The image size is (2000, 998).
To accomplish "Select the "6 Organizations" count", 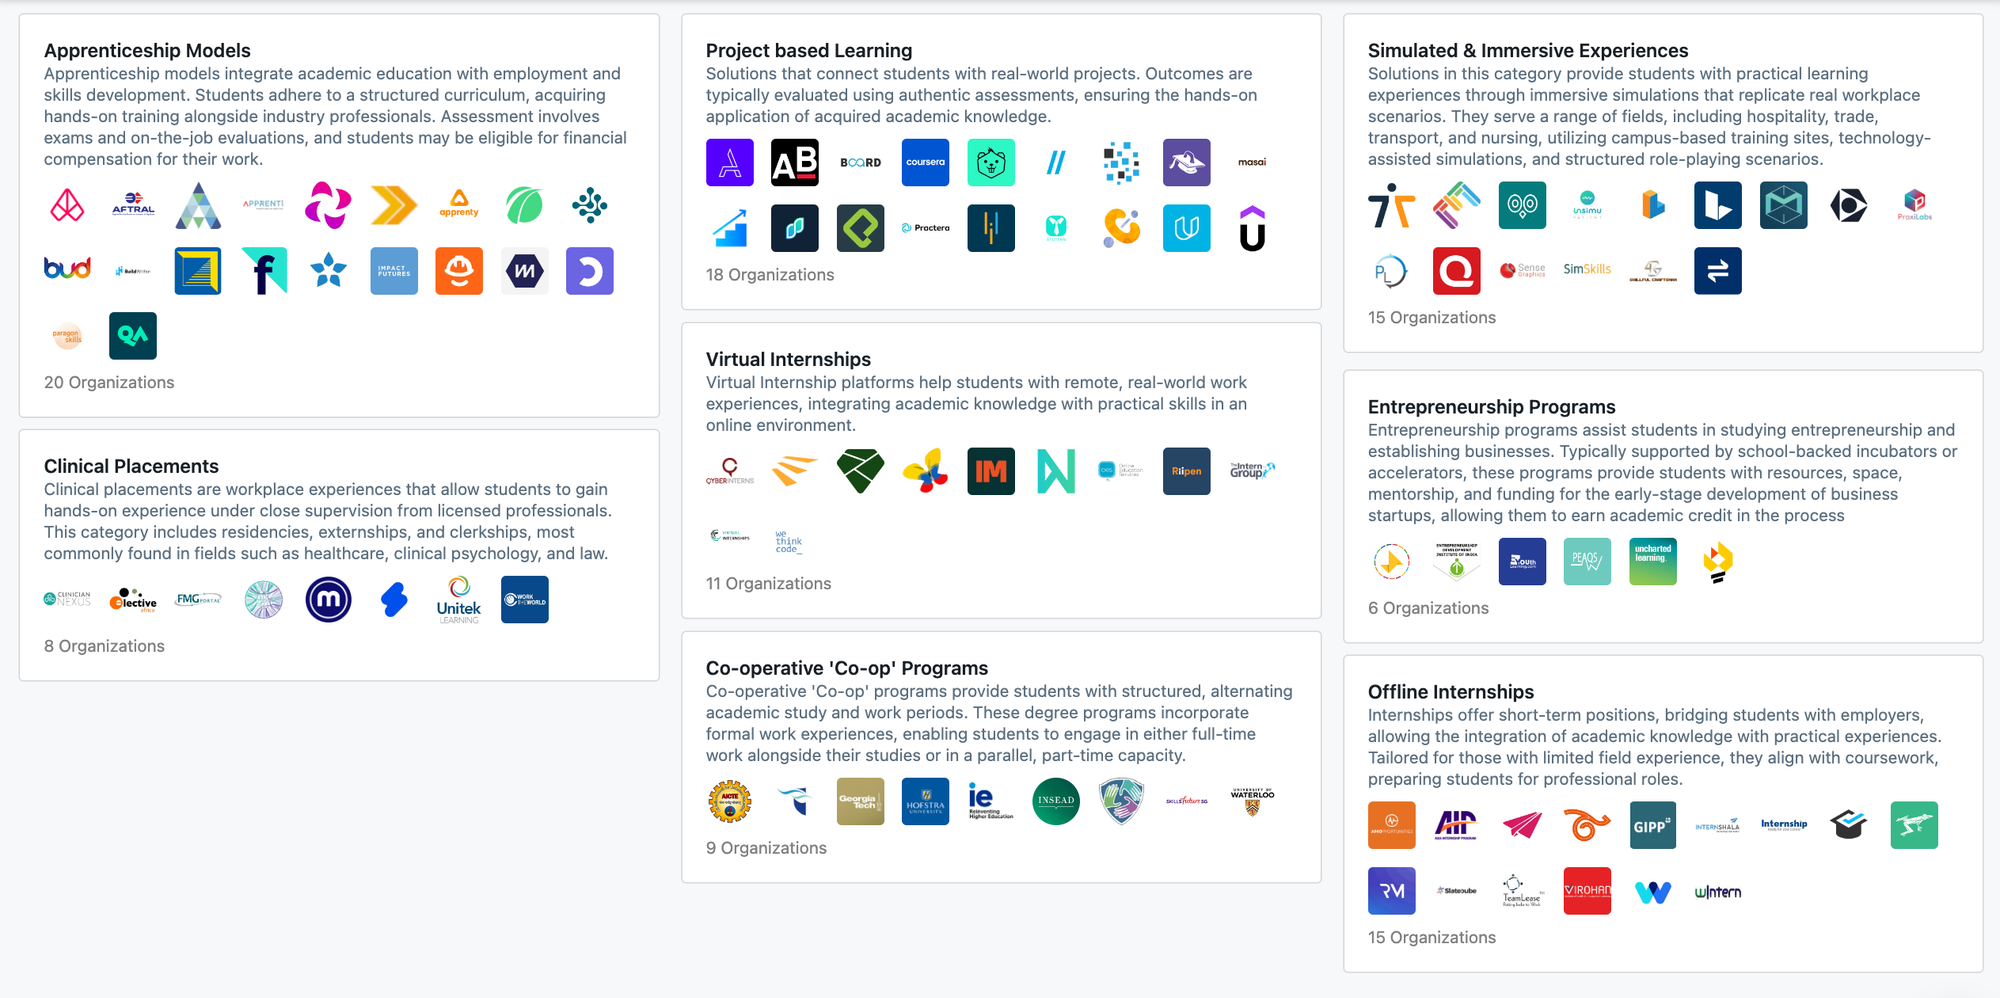I will (1428, 608).
